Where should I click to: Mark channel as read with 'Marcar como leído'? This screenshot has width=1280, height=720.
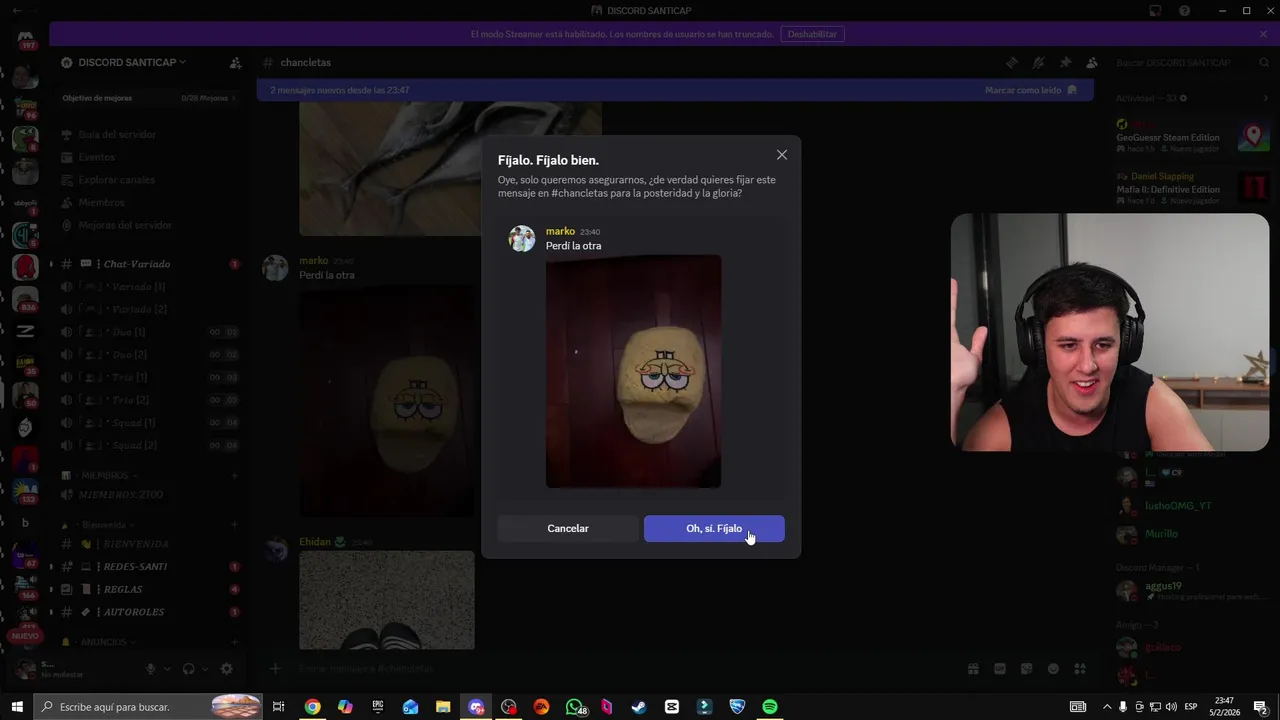pyautogui.click(x=1031, y=90)
